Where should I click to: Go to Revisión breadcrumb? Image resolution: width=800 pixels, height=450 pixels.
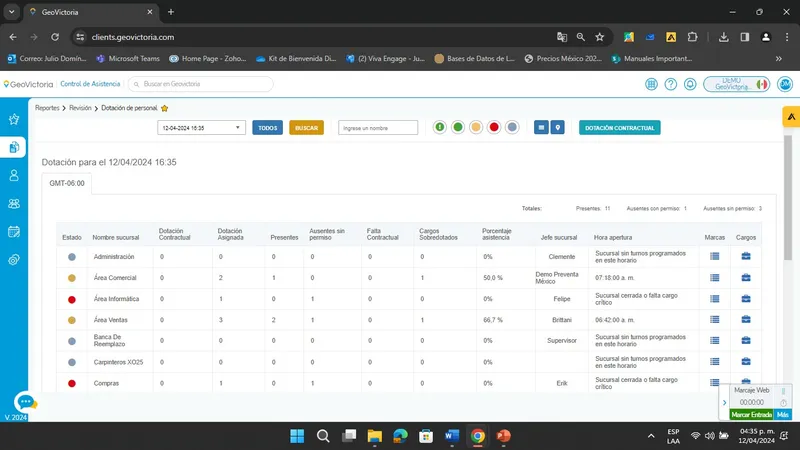(80, 108)
